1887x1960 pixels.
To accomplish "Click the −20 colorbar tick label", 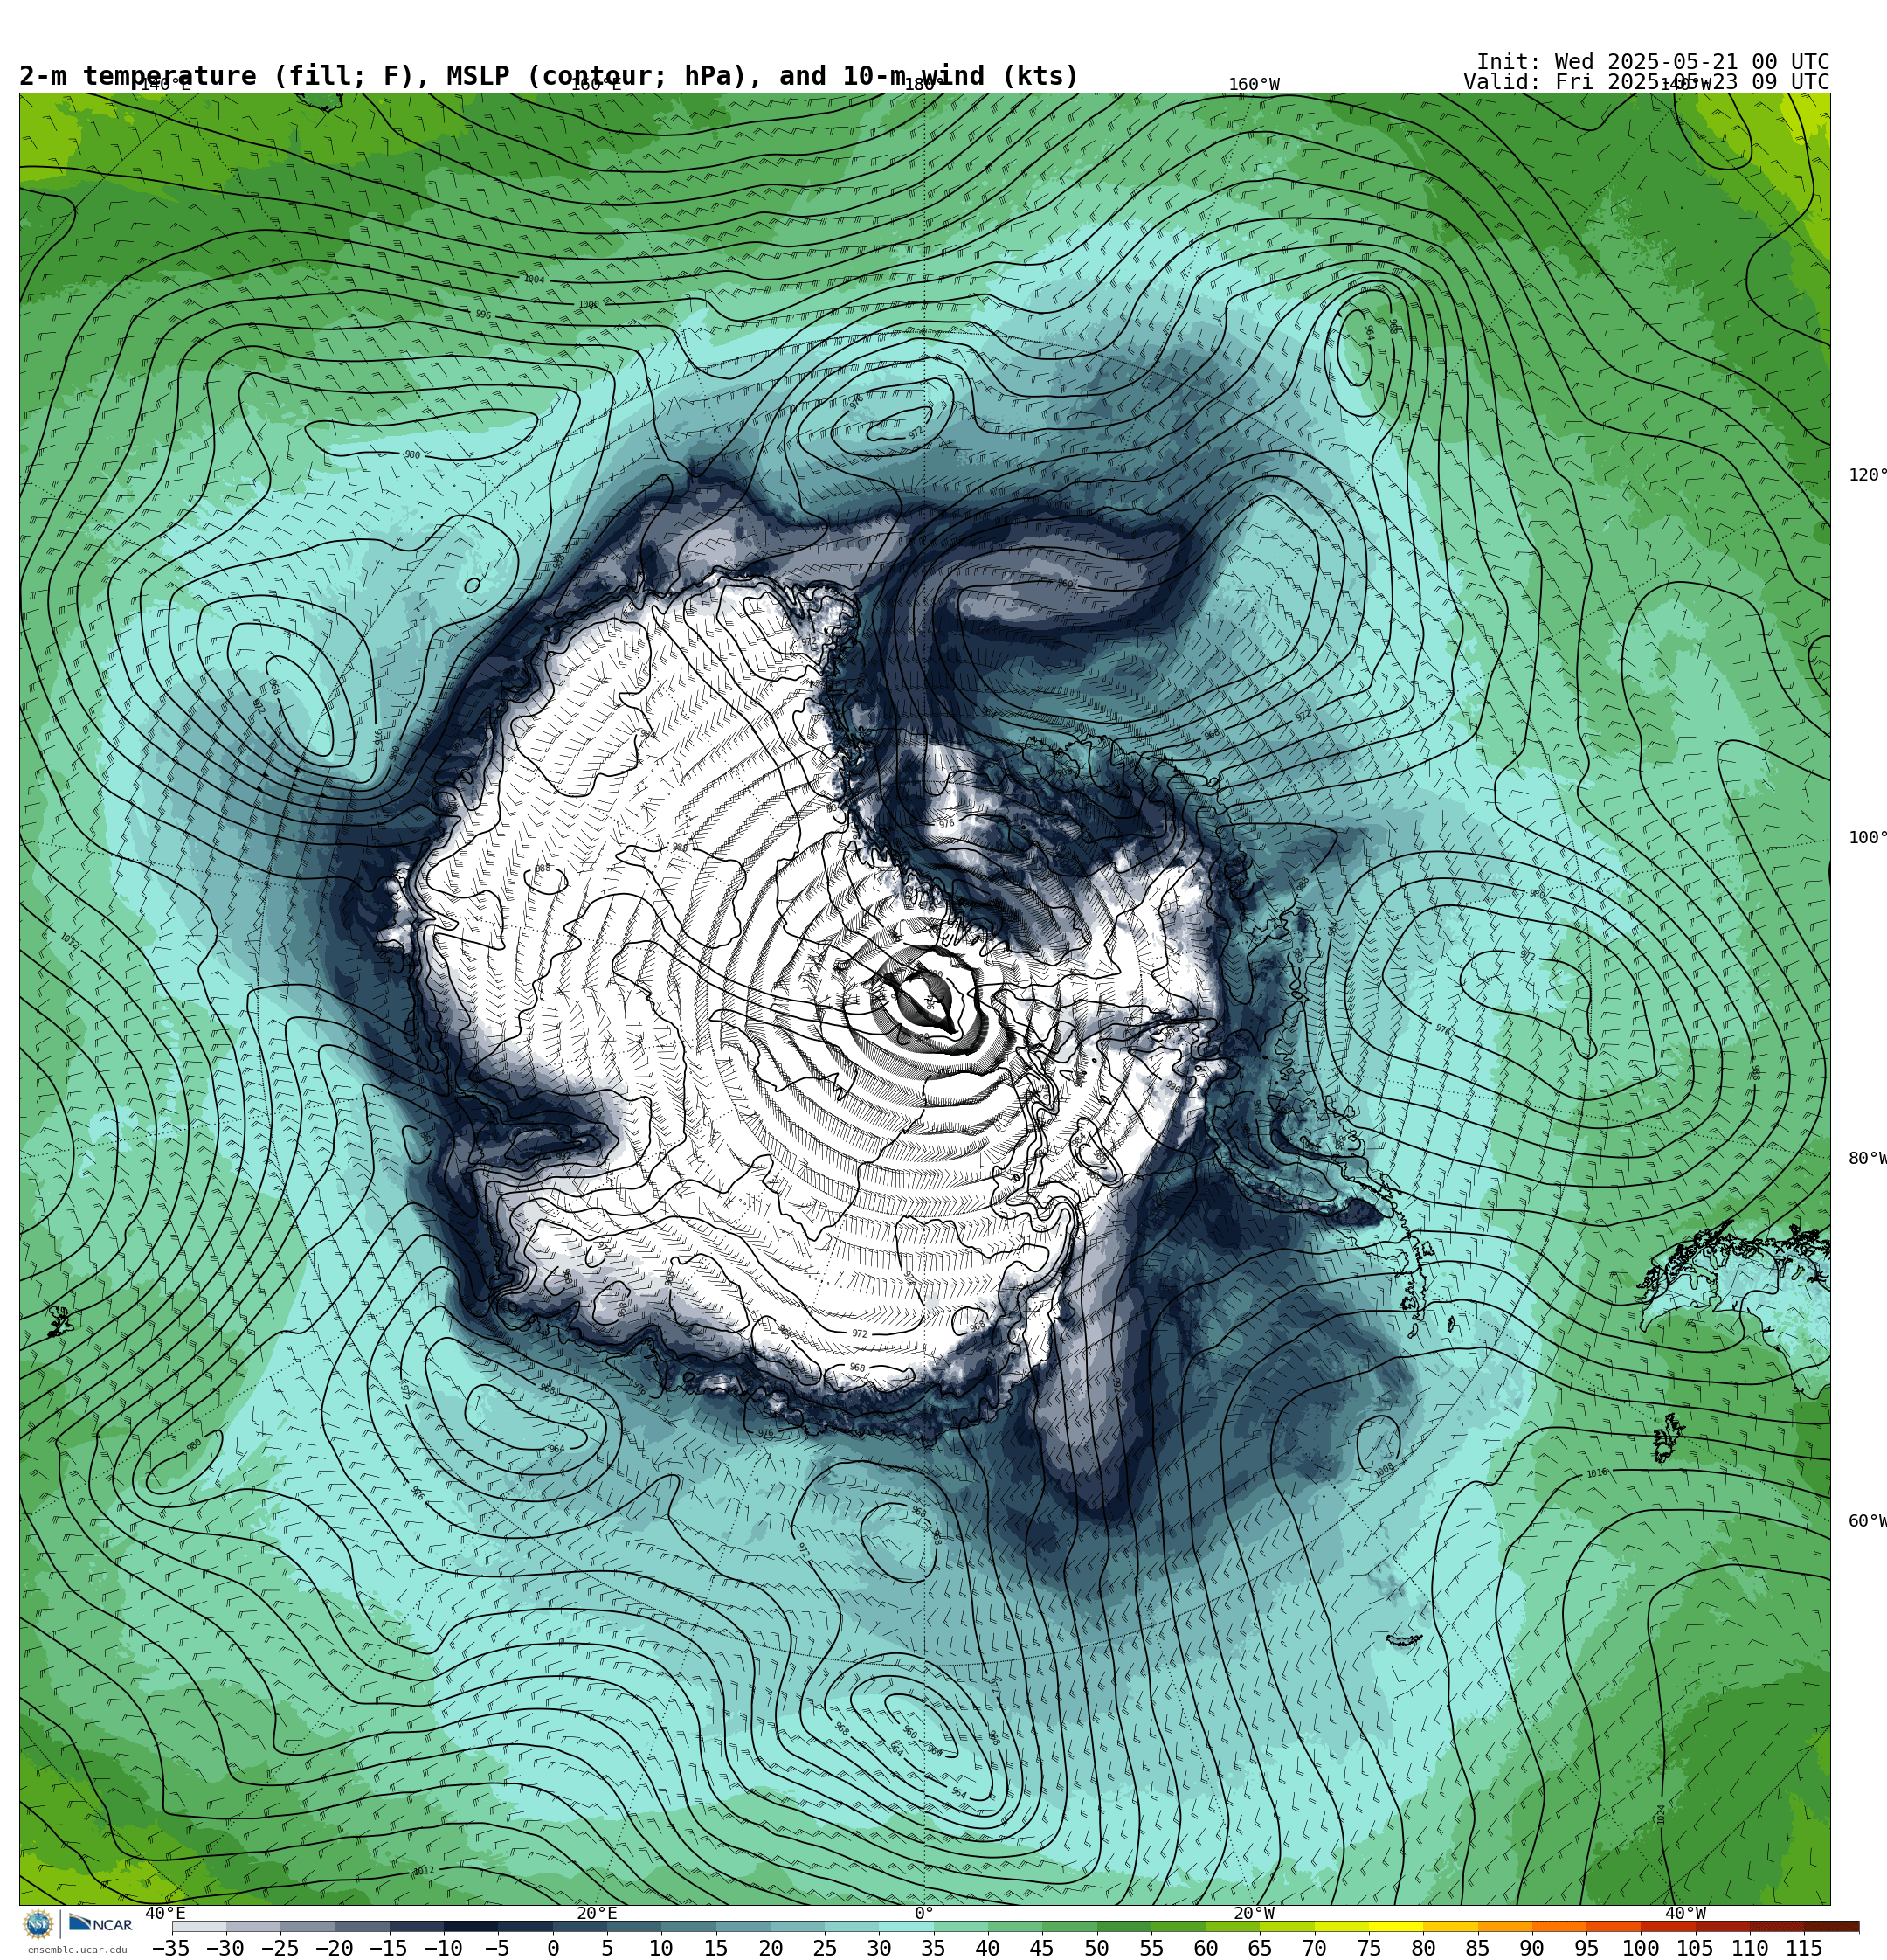I will (x=333, y=1948).
